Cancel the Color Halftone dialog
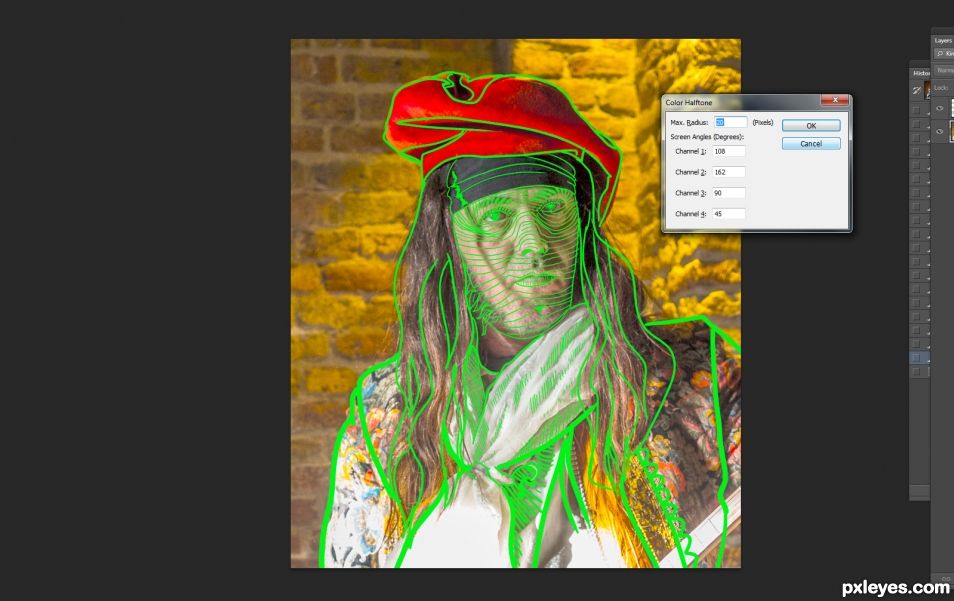 pos(811,144)
